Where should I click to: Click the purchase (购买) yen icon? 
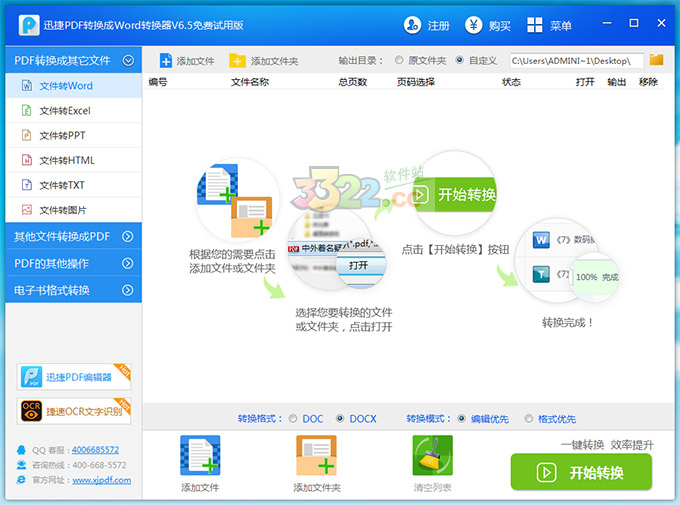[474, 25]
